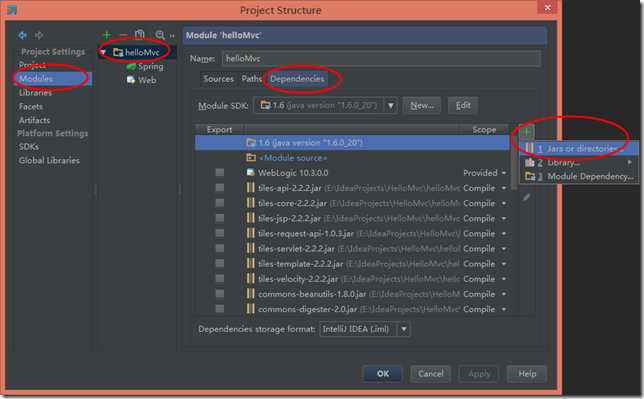Click the commons-beanutils-1.8.0.jar jar icon
This screenshot has width=644, height=399.
(x=250, y=294)
